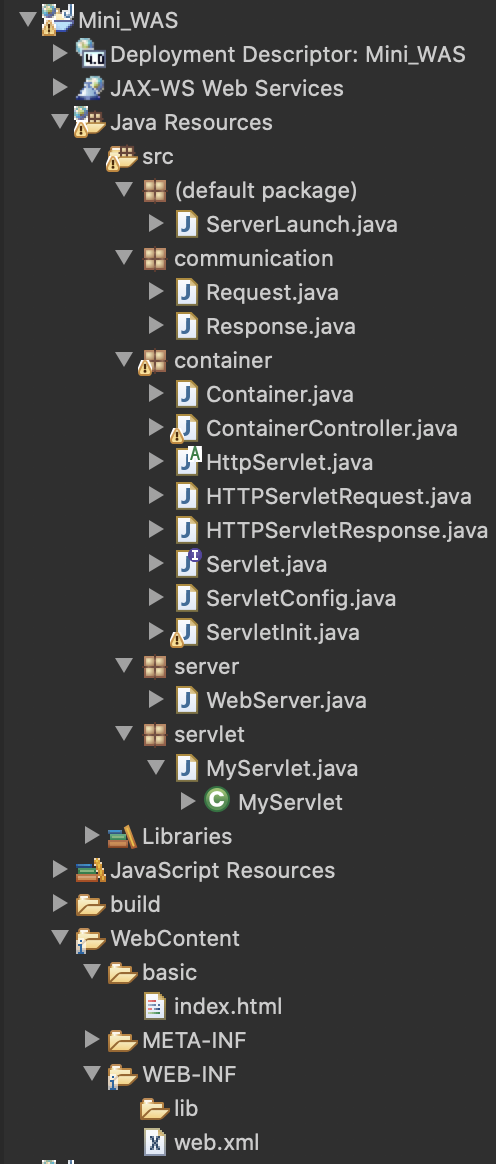Expand the Libraries node

point(92,835)
